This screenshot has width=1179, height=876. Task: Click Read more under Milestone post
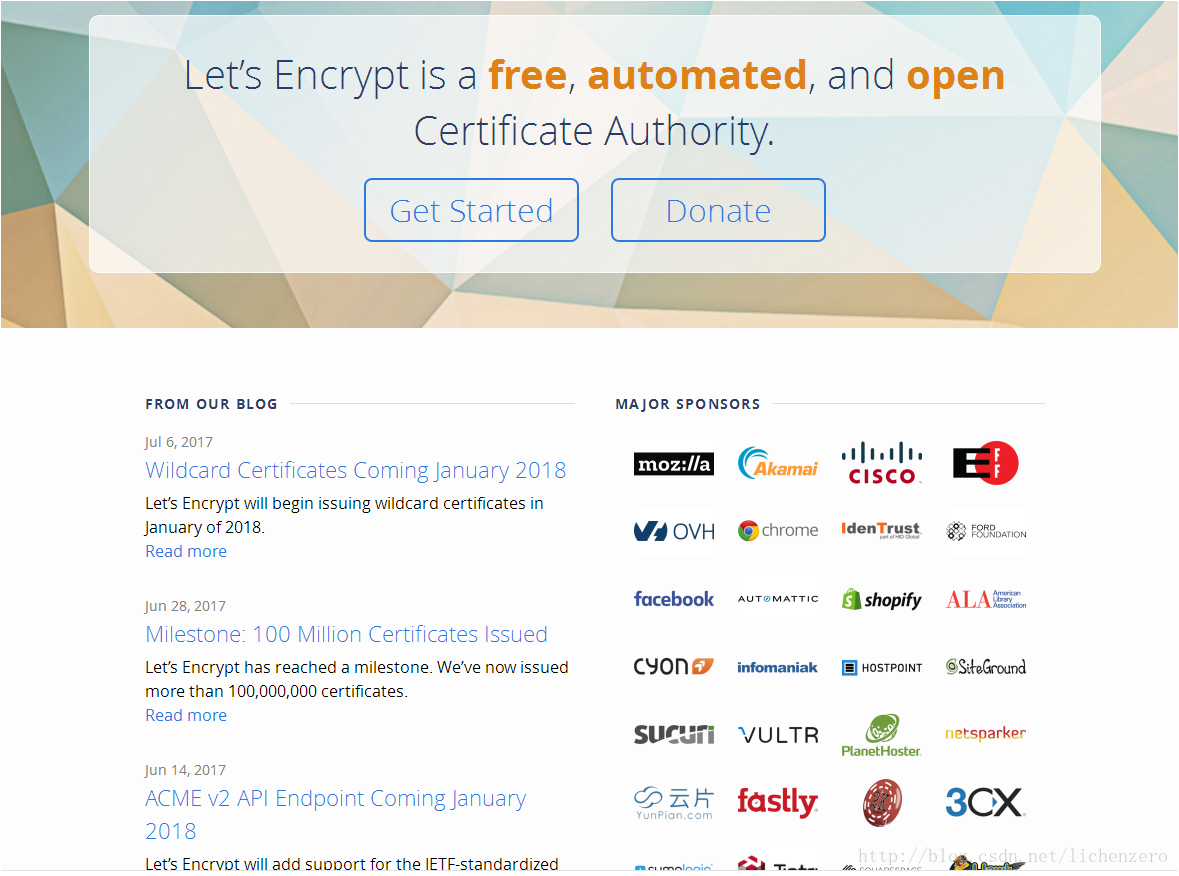tap(186, 715)
